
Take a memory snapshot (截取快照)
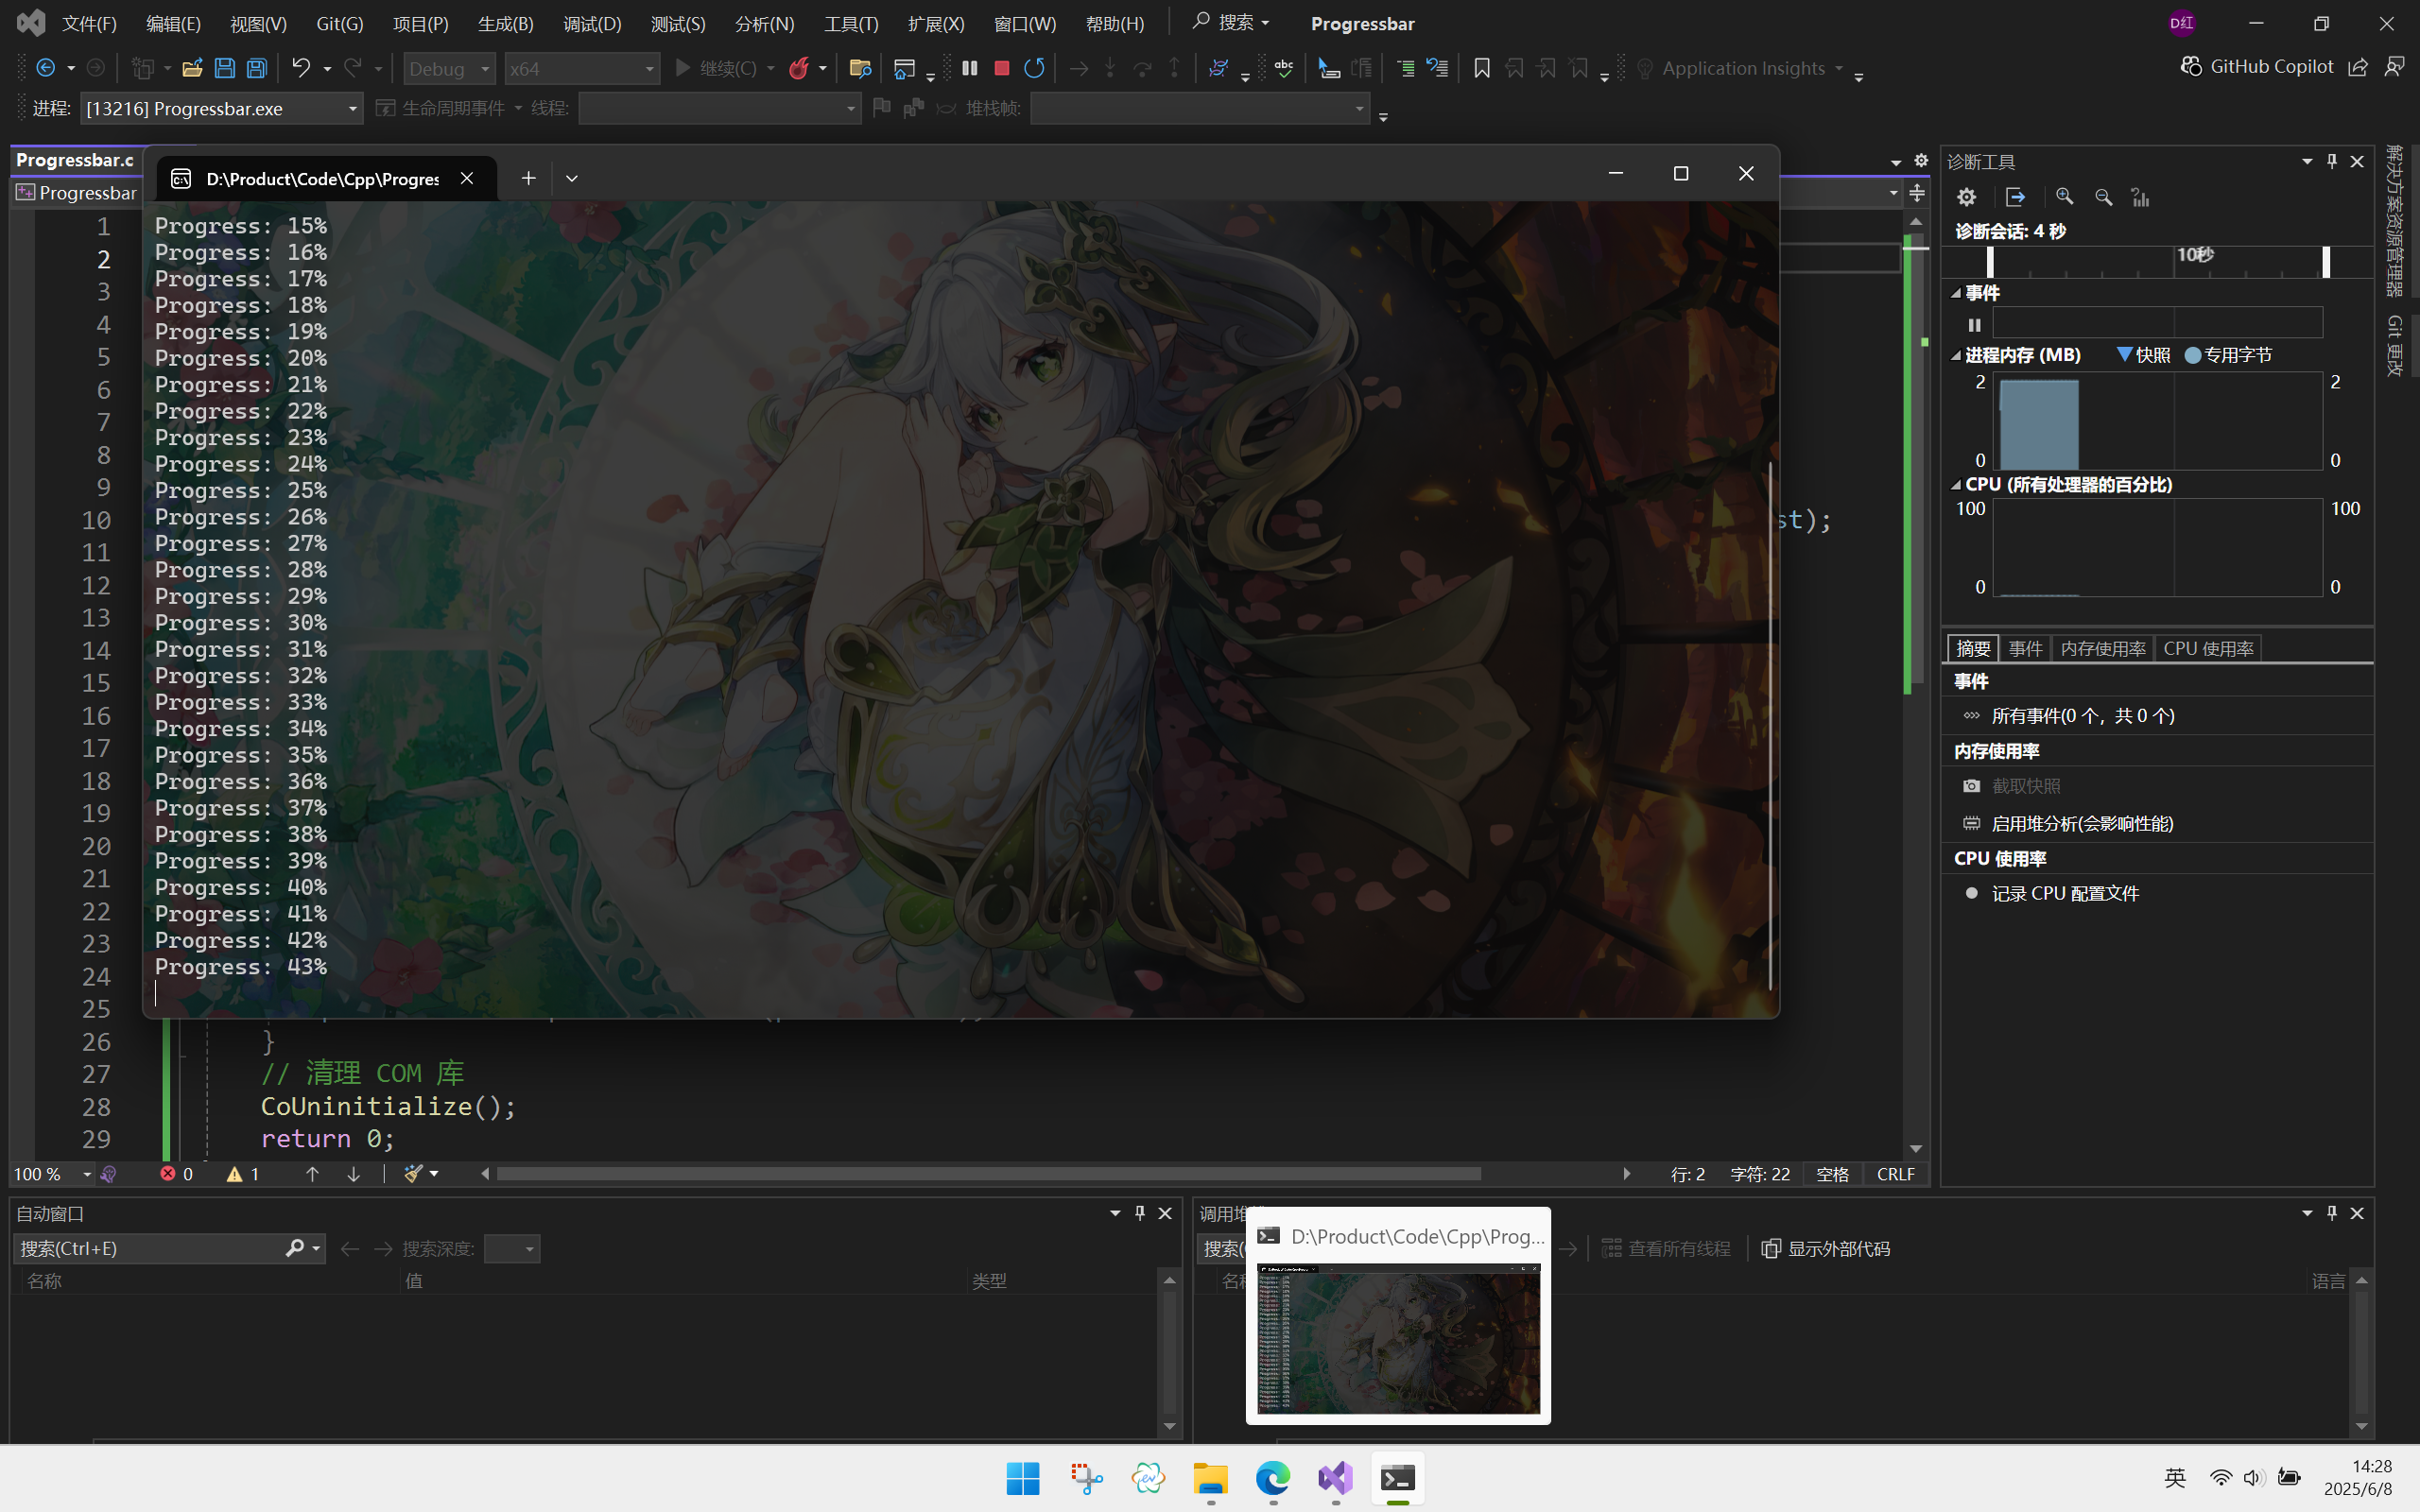pos(2013,786)
